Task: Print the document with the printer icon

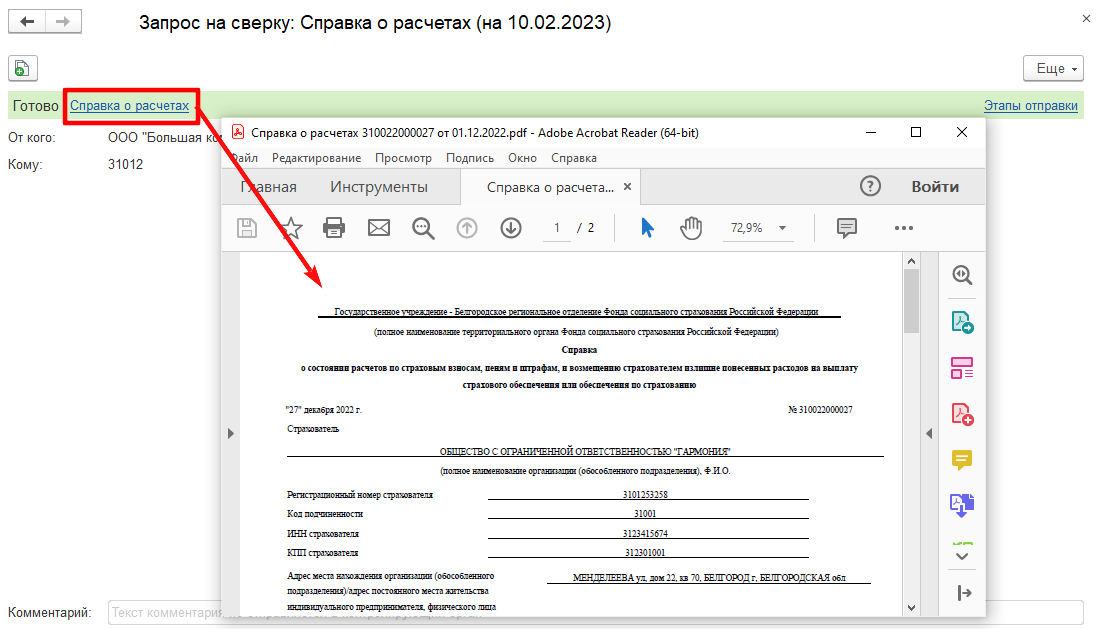Action: coord(334,228)
